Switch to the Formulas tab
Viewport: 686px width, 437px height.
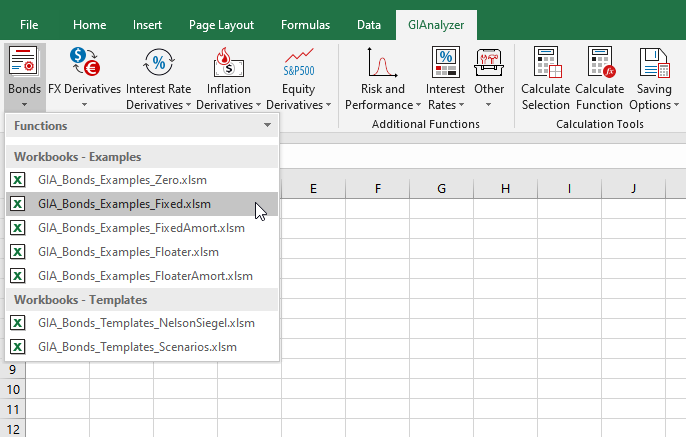[305, 25]
